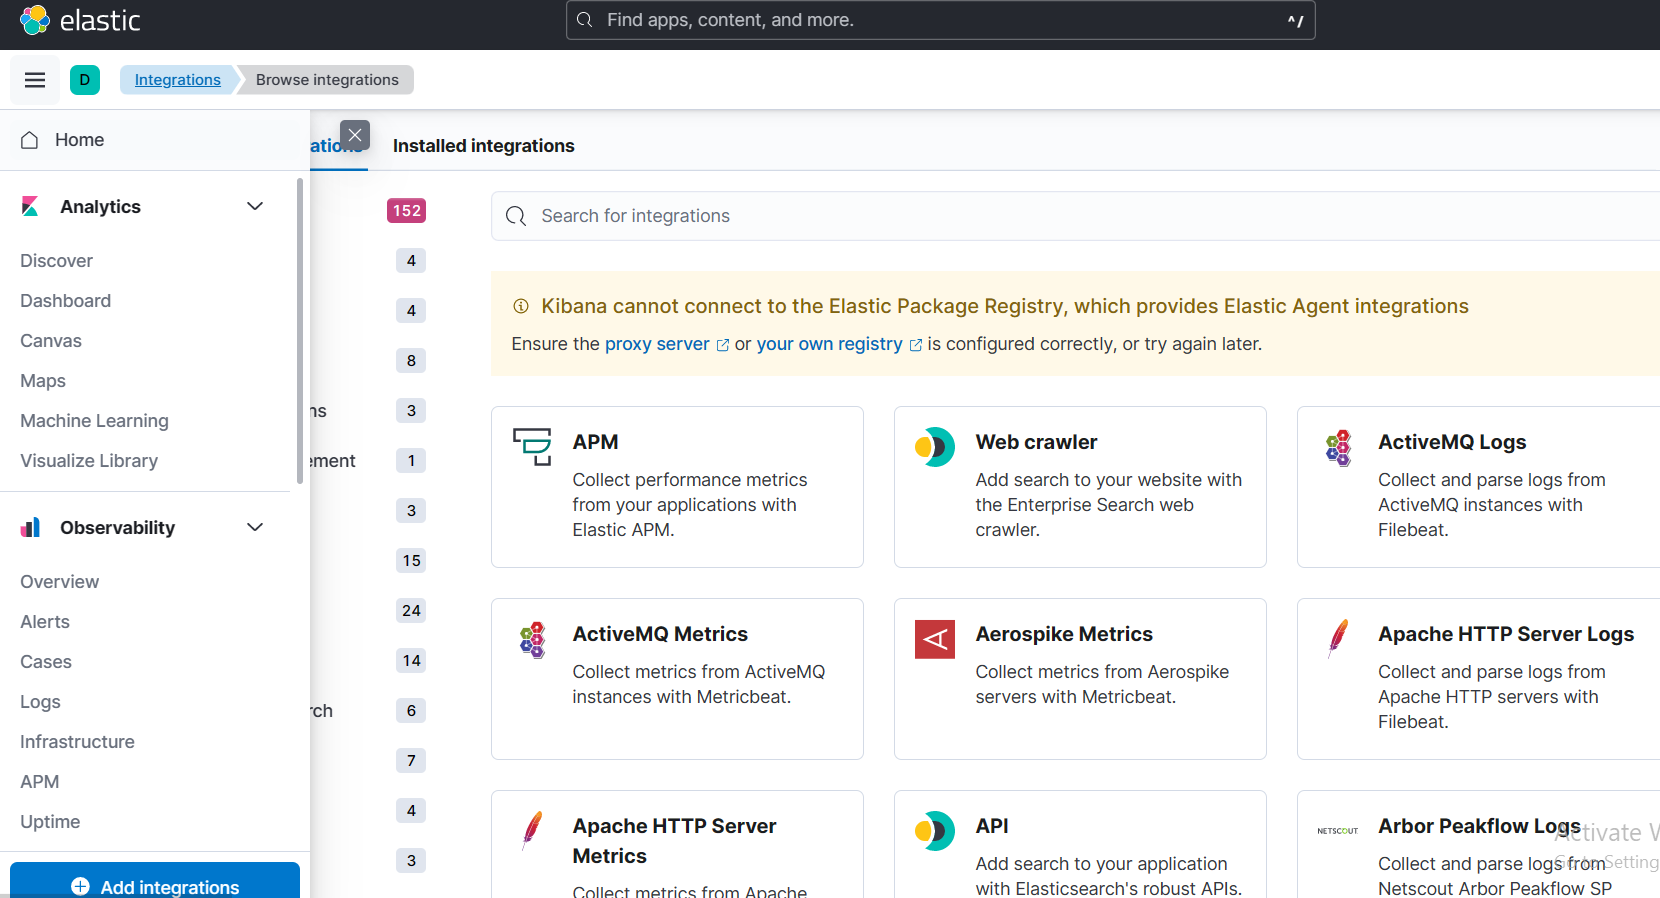Select the category with 8 count badge
Viewport: 1660px width, 898px height.
(411, 361)
